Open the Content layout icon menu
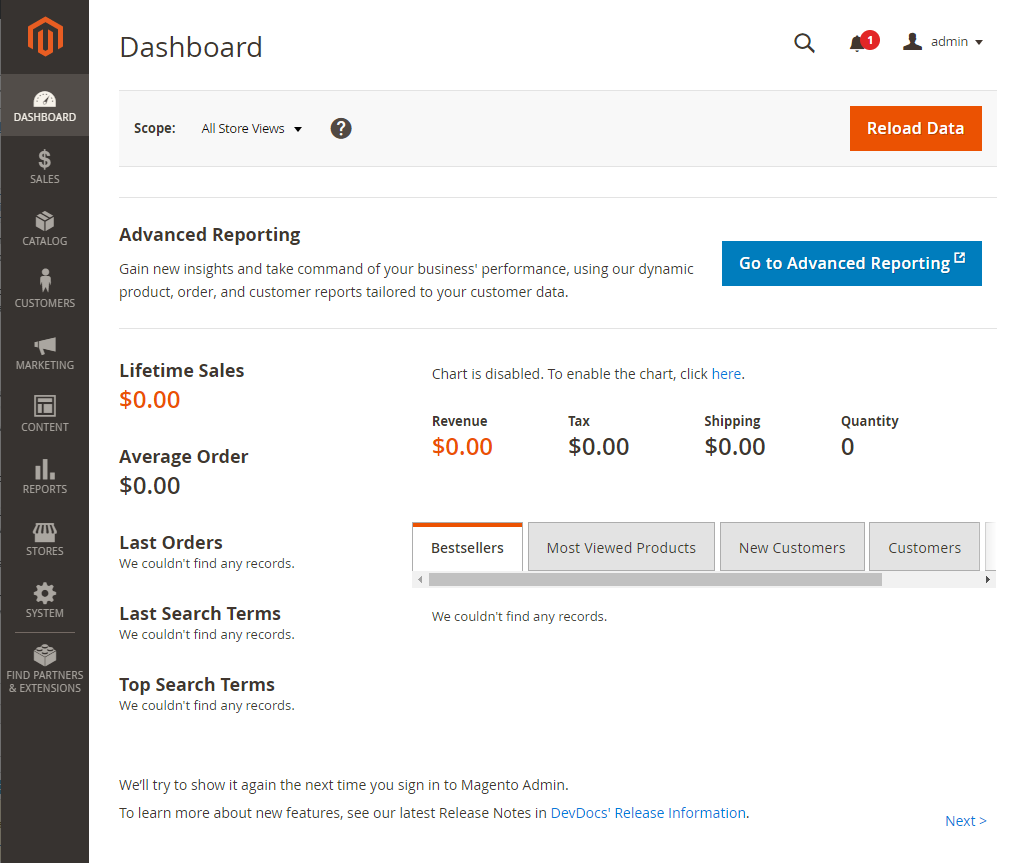 [45, 407]
